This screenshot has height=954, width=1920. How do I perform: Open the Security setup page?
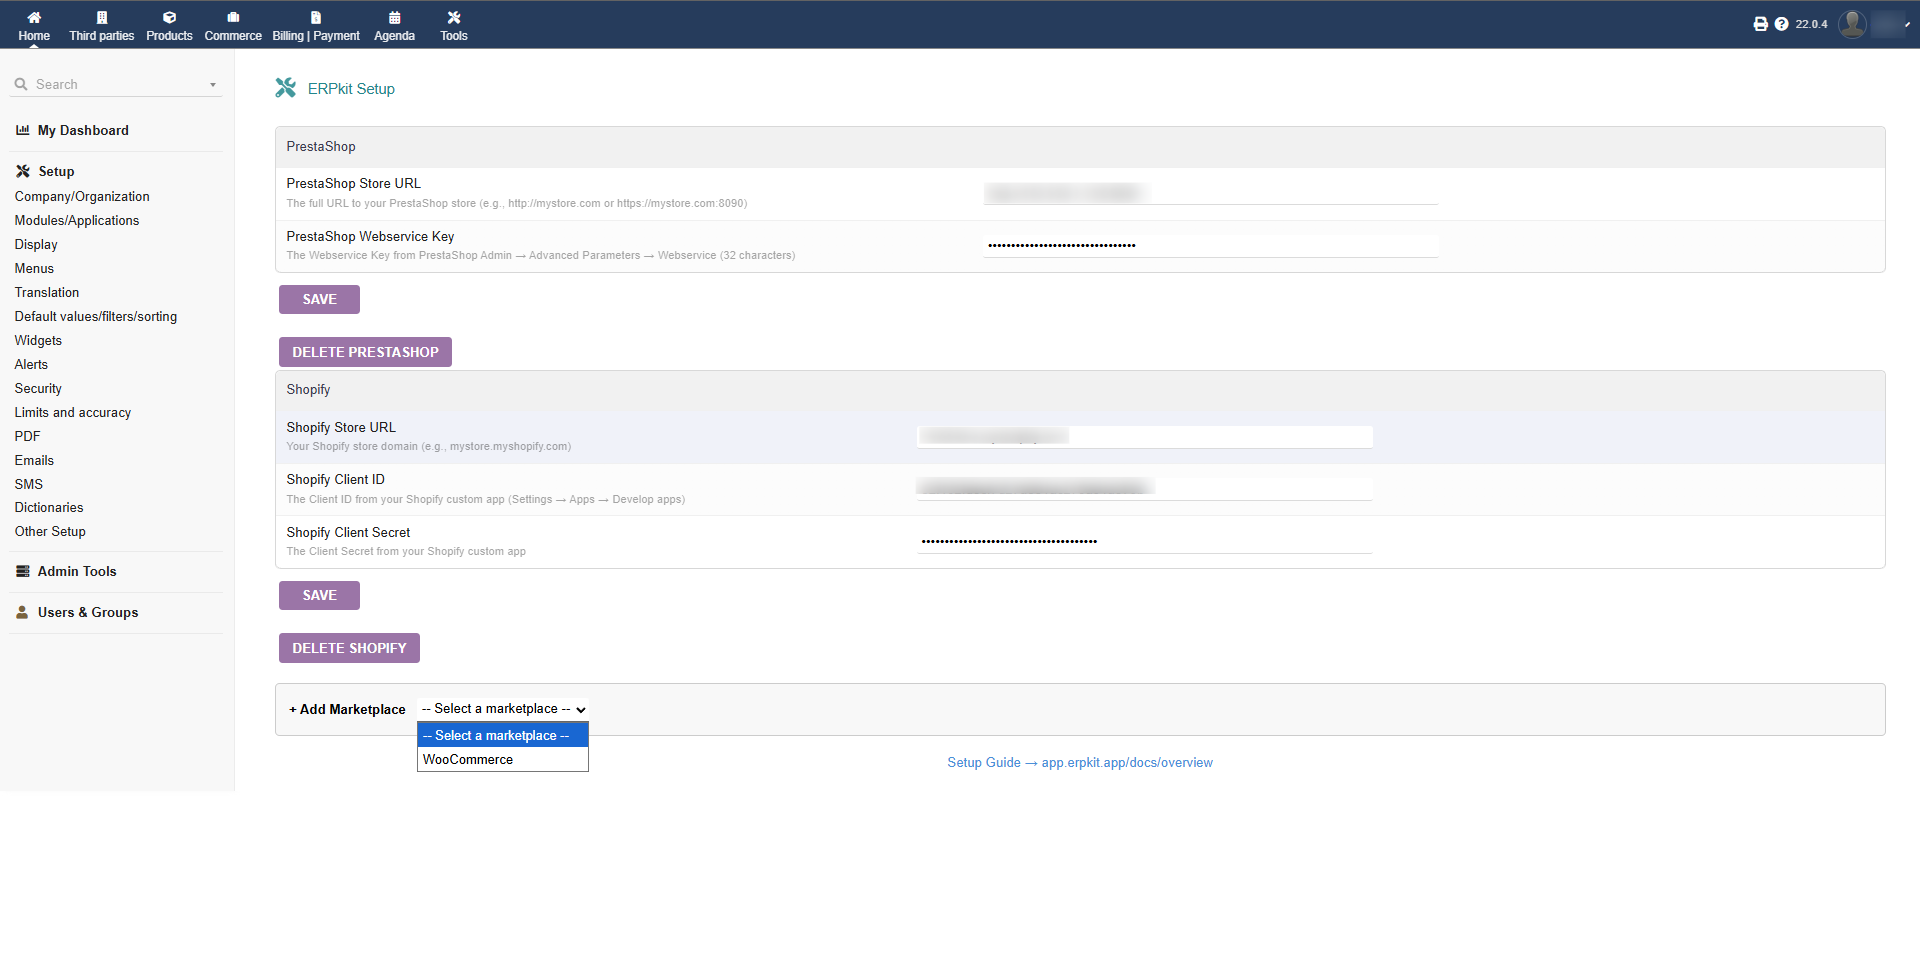click(38, 388)
